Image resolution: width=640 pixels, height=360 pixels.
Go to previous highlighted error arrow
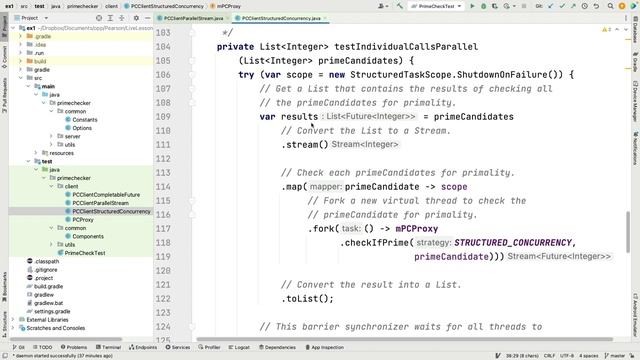click(x=617, y=29)
